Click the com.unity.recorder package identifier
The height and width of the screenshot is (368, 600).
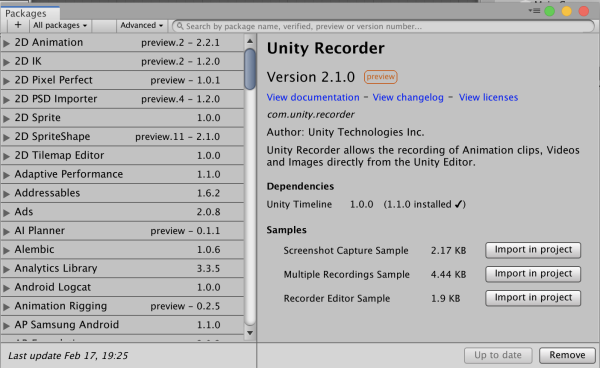coord(310,114)
